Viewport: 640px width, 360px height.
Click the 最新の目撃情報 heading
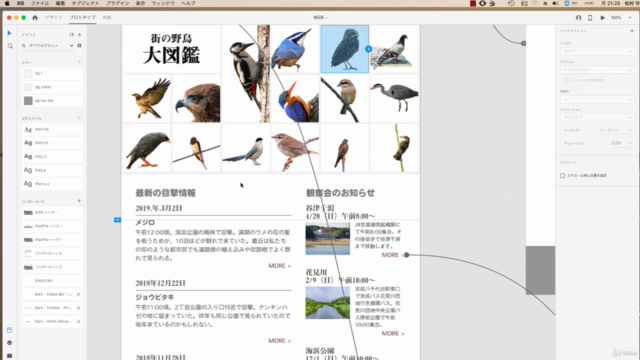click(x=166, y=193)
